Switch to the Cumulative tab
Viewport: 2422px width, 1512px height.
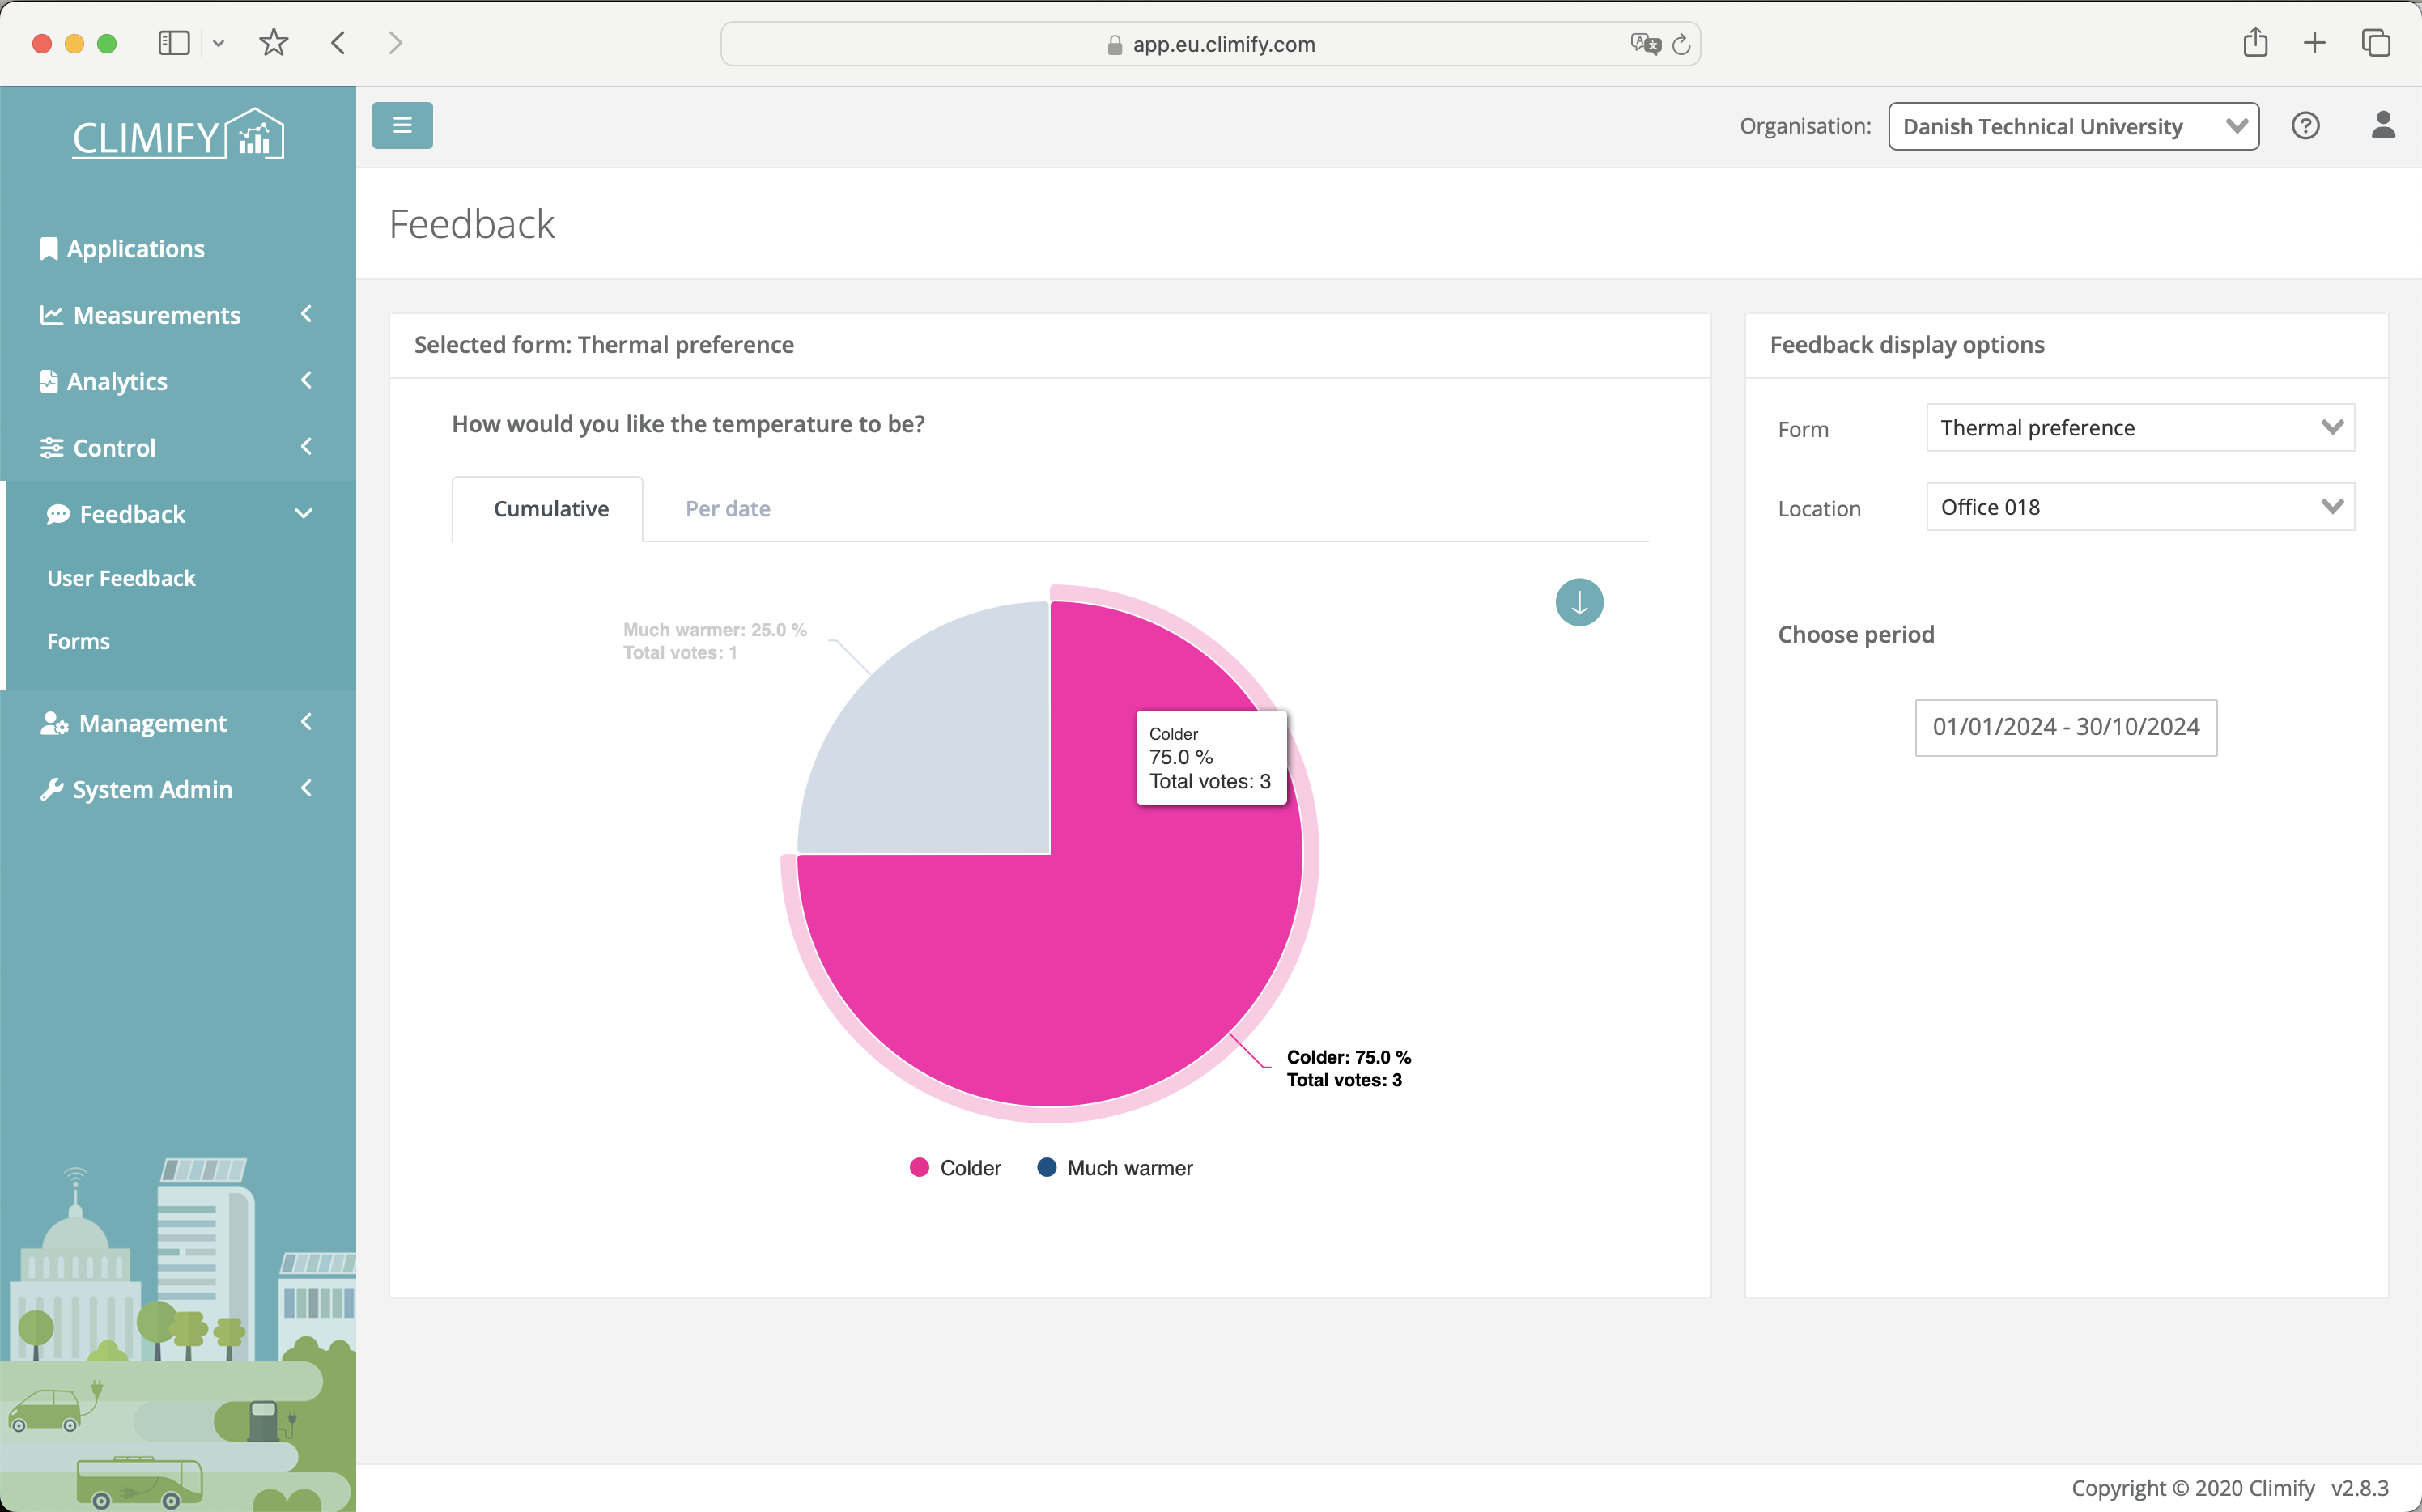pyautogui.click(x=548, y=509)
